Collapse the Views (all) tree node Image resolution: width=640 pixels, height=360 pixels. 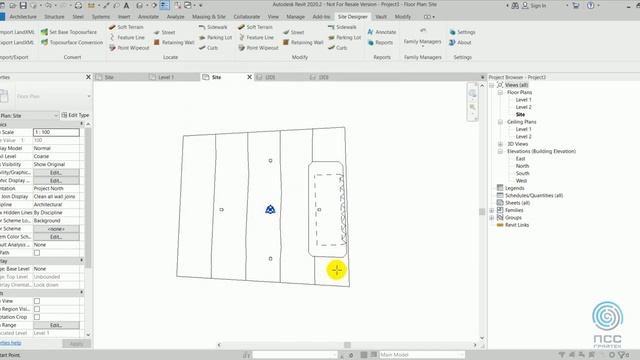[492, 85]
